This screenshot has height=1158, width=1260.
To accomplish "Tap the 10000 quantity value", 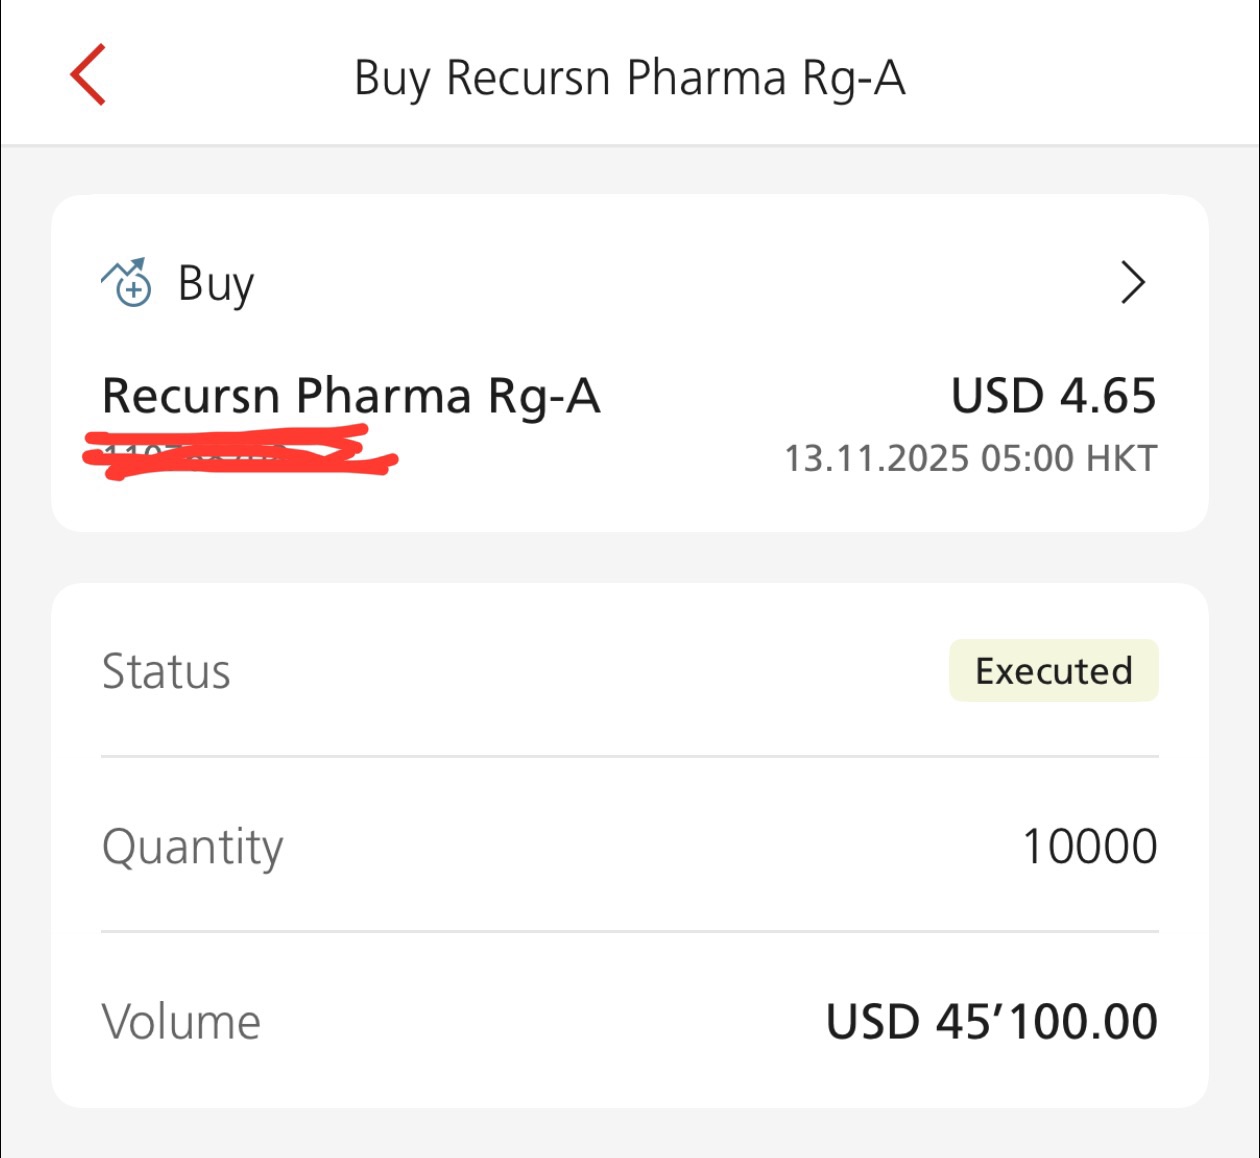I will tap(1089, 847).
